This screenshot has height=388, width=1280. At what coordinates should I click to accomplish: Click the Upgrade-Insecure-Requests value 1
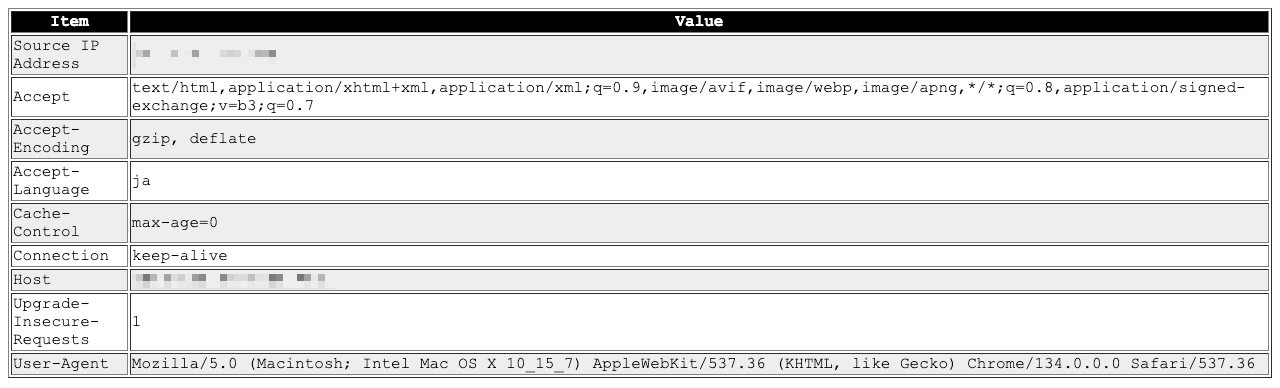point(136,322)
